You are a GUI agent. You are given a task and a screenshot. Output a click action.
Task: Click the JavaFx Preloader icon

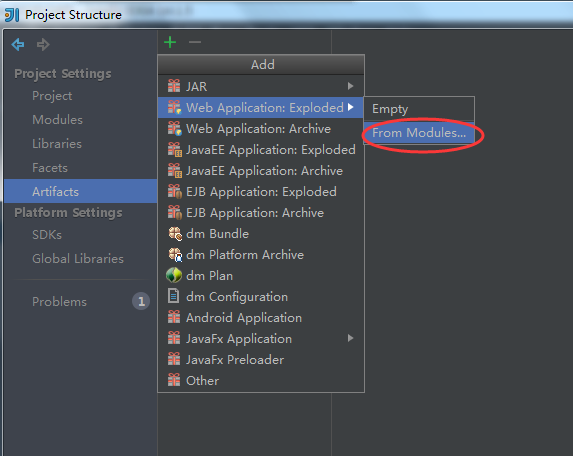tap(174, 359)
